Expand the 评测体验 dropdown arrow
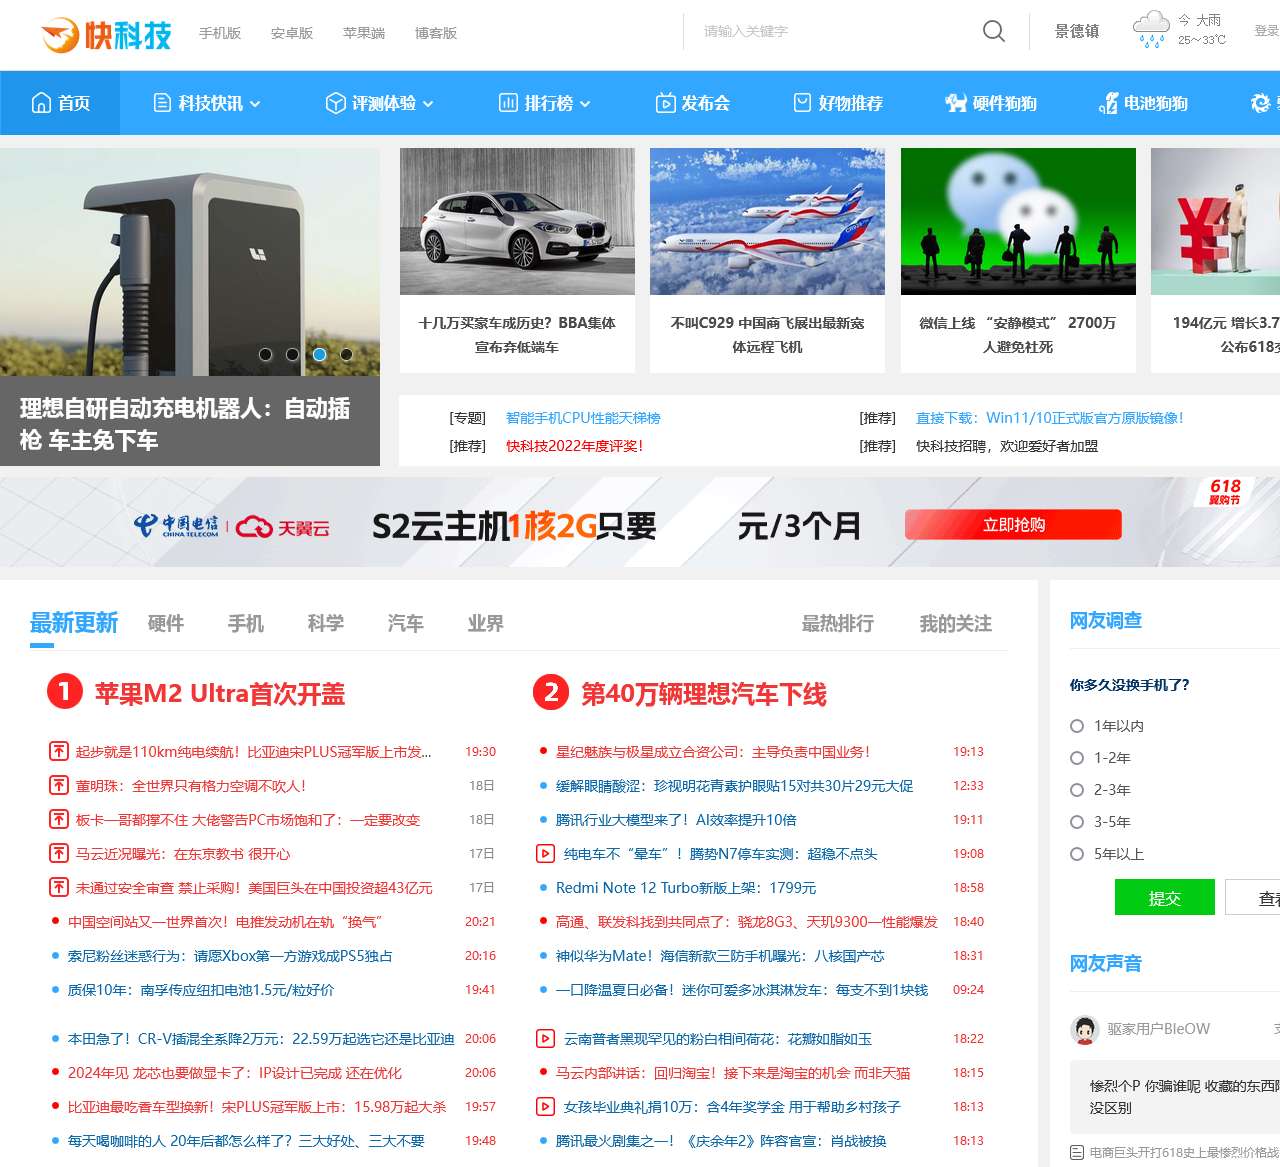 (428, 104)
